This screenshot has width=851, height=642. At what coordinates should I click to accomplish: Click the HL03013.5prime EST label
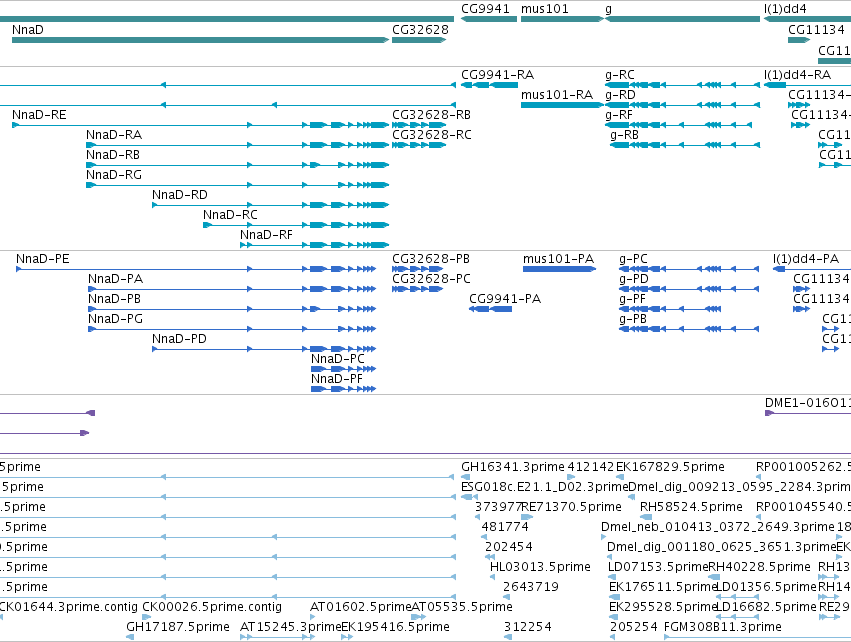click(540, 568)
